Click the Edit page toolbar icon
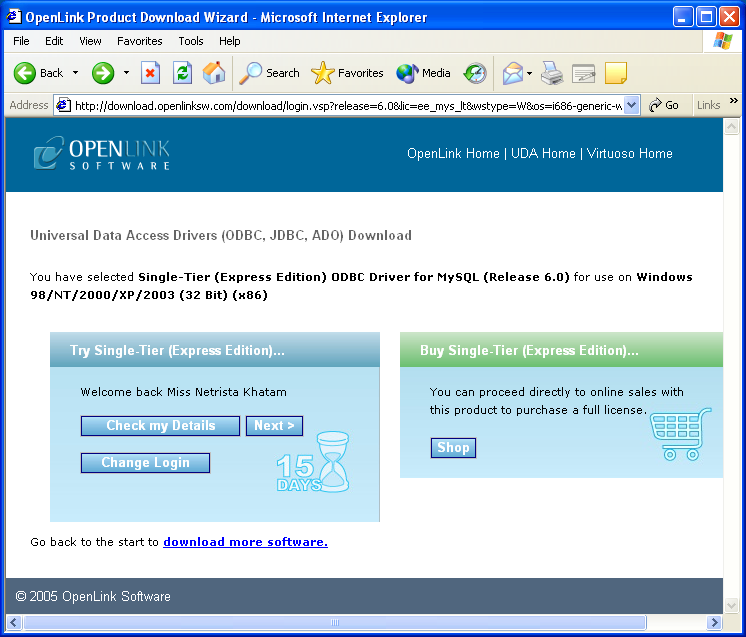Image resolution: width=746 pixels, height=637 pixels. (x=584, y=73)
